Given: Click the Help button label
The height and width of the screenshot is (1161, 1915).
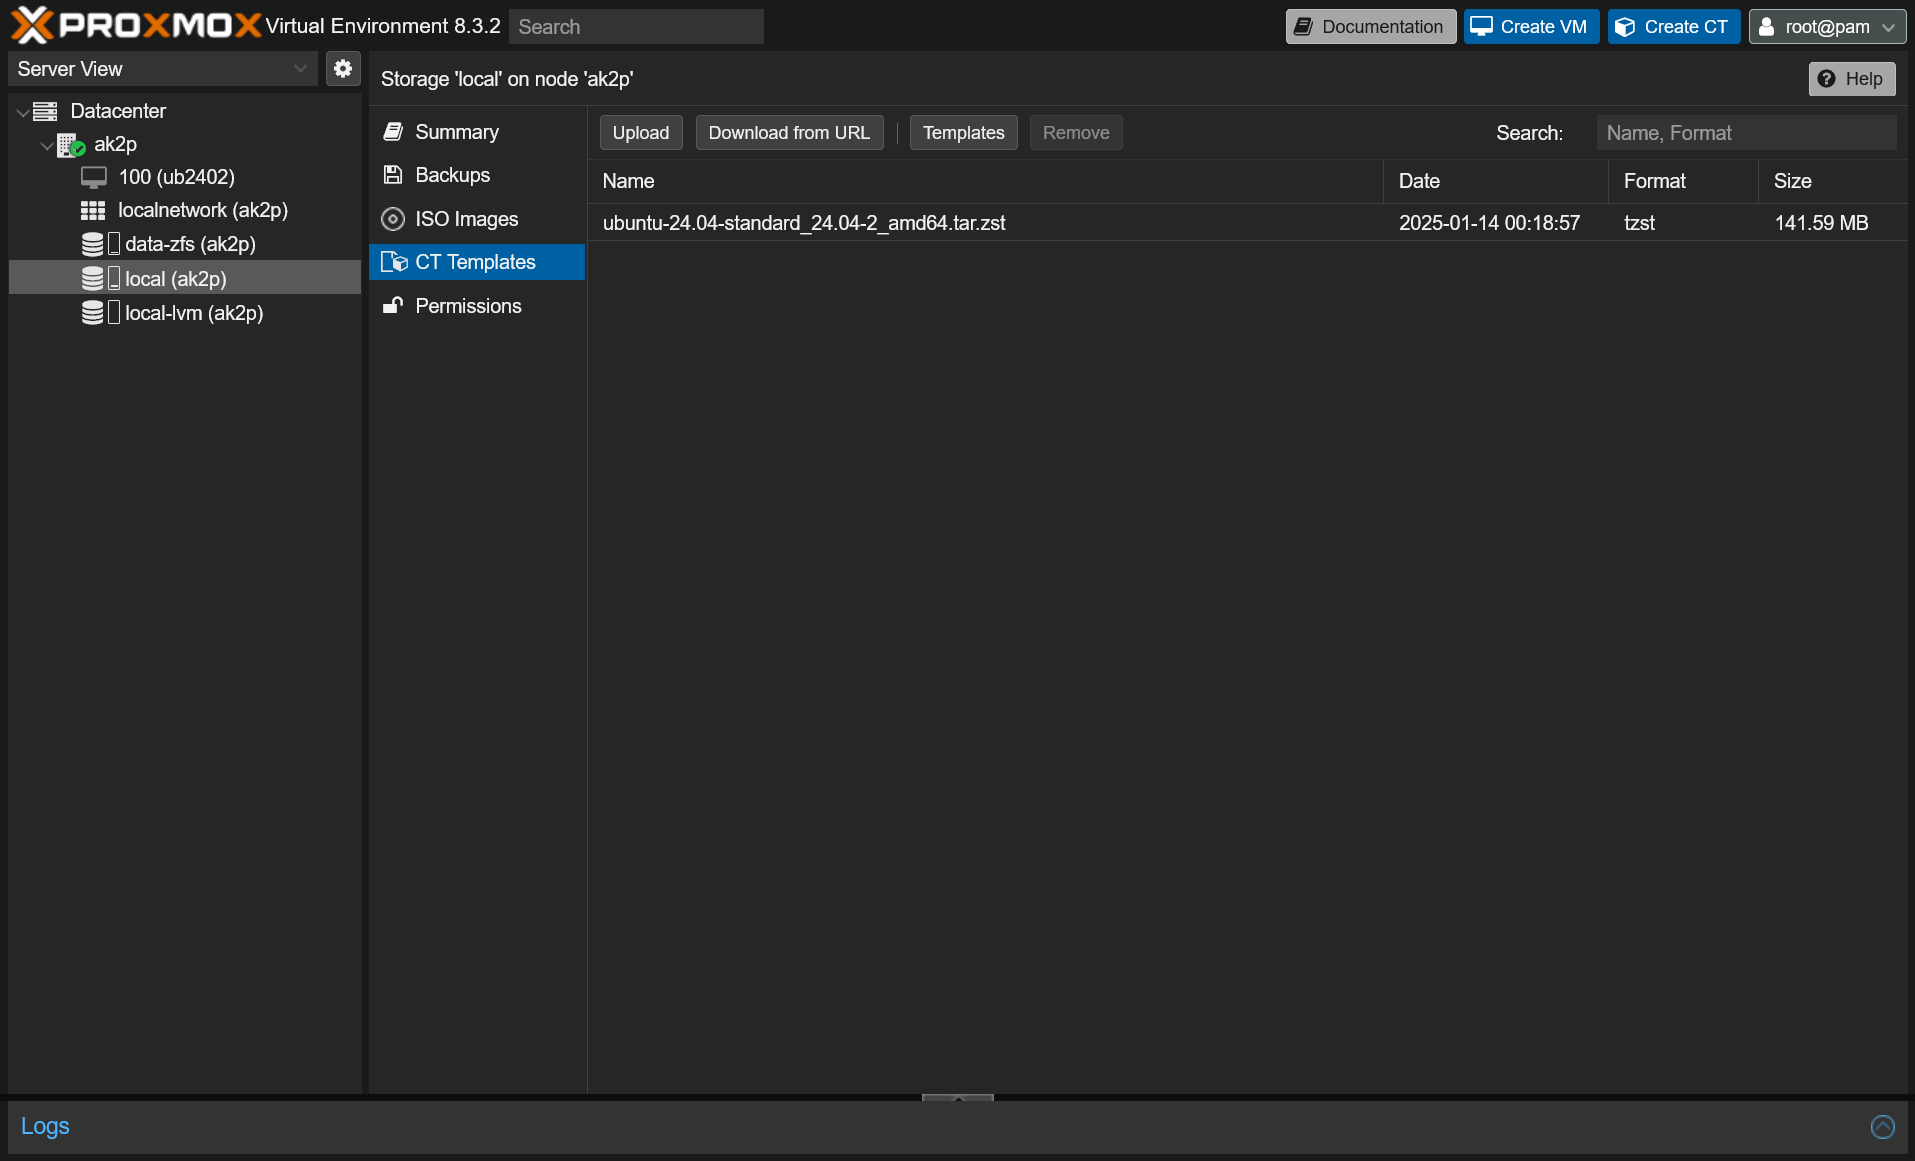Looking at the screenshot, I should [1864, 79].
